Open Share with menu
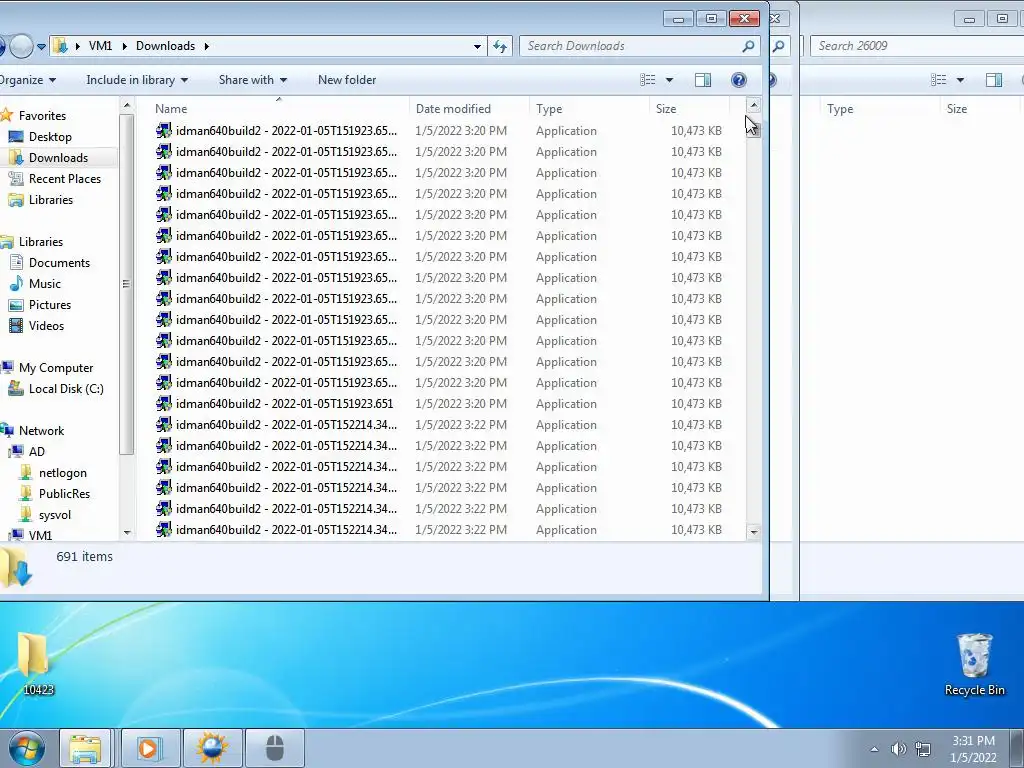Screen dimensions: 1024x768 pos(253,80)
